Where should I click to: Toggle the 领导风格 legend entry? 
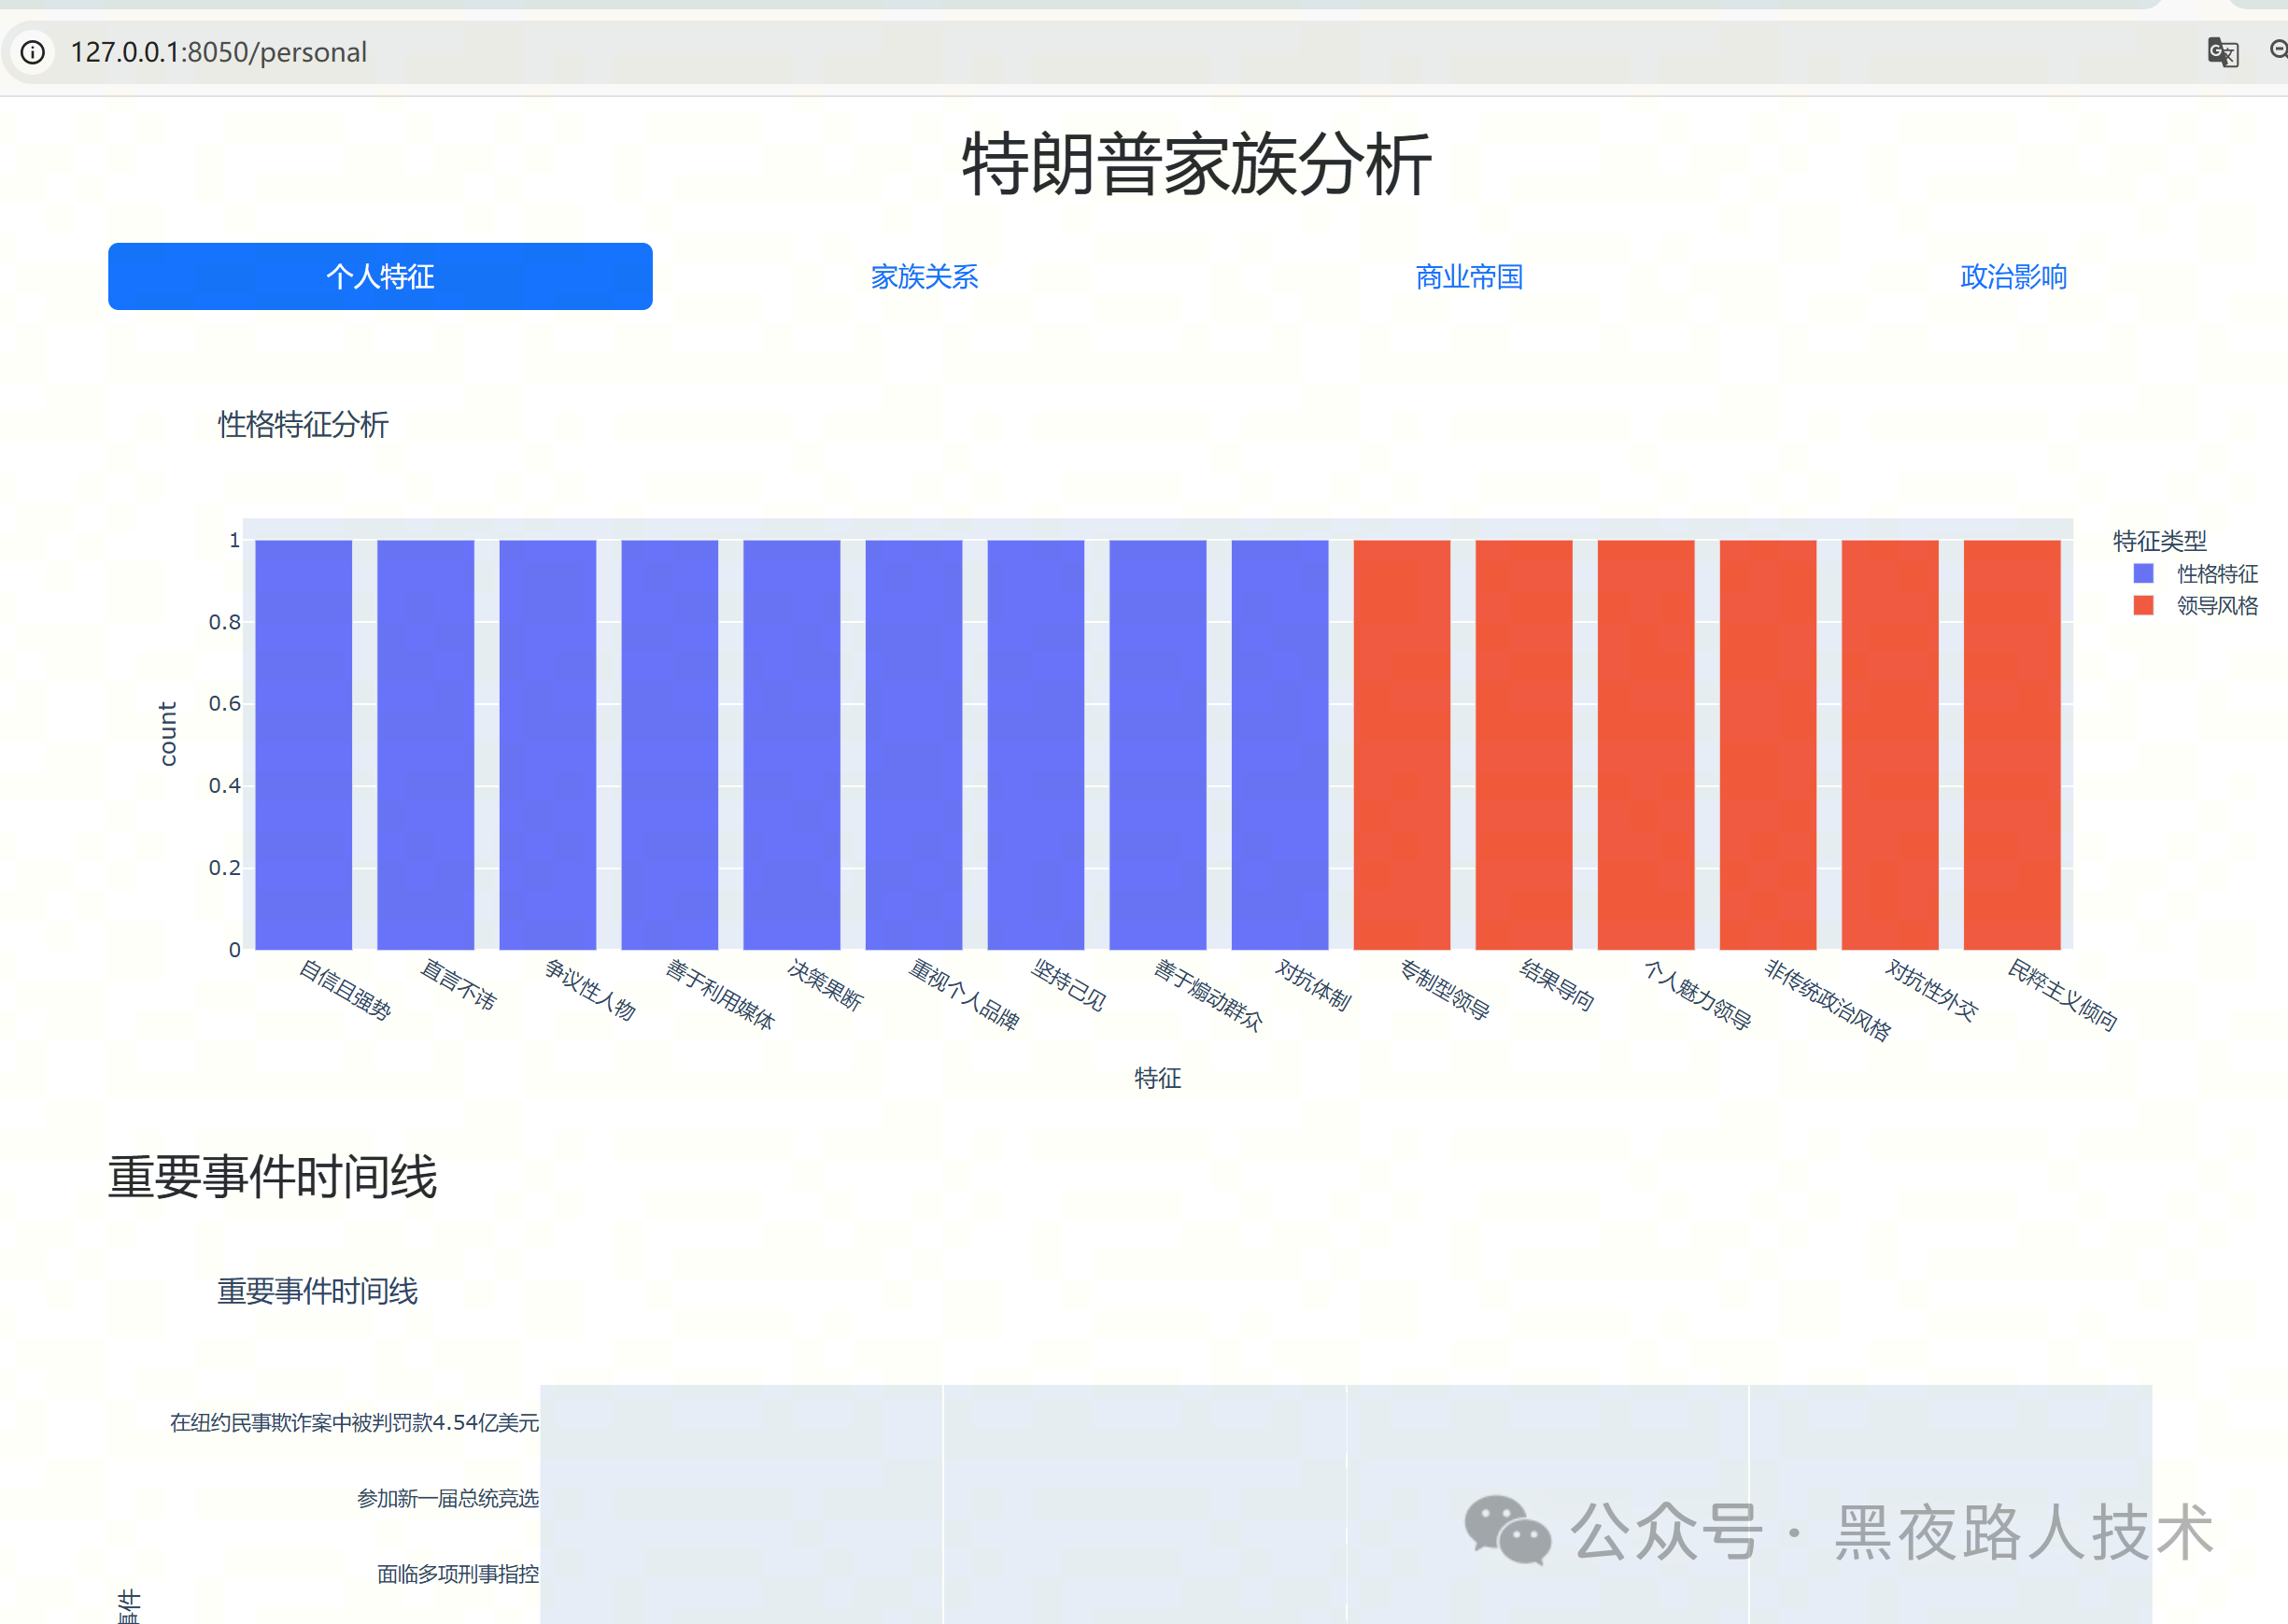(x=2217, y=606)
